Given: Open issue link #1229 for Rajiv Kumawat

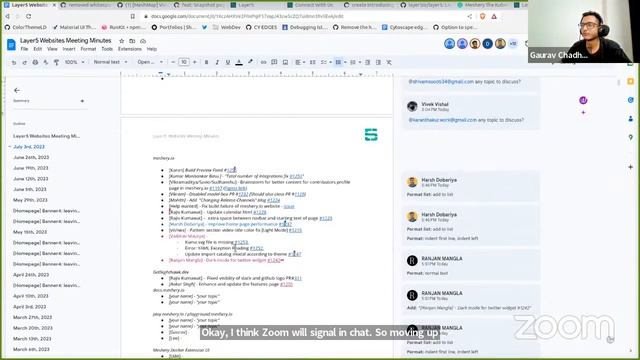Looking at the screenshot, I should tap(325, 218).
